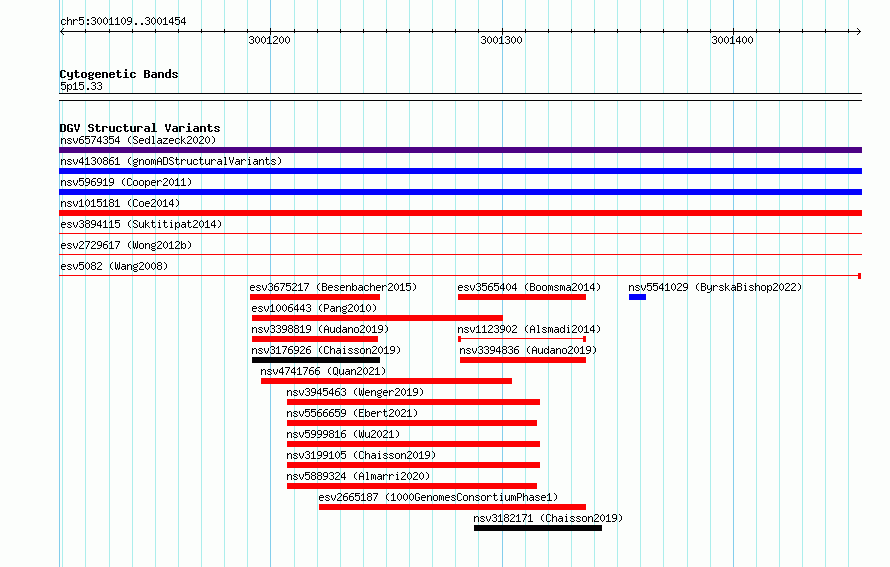Click the Cytogenetic Bands track title
The width and height of the screenshot is (890, 567).
(119, 74)
